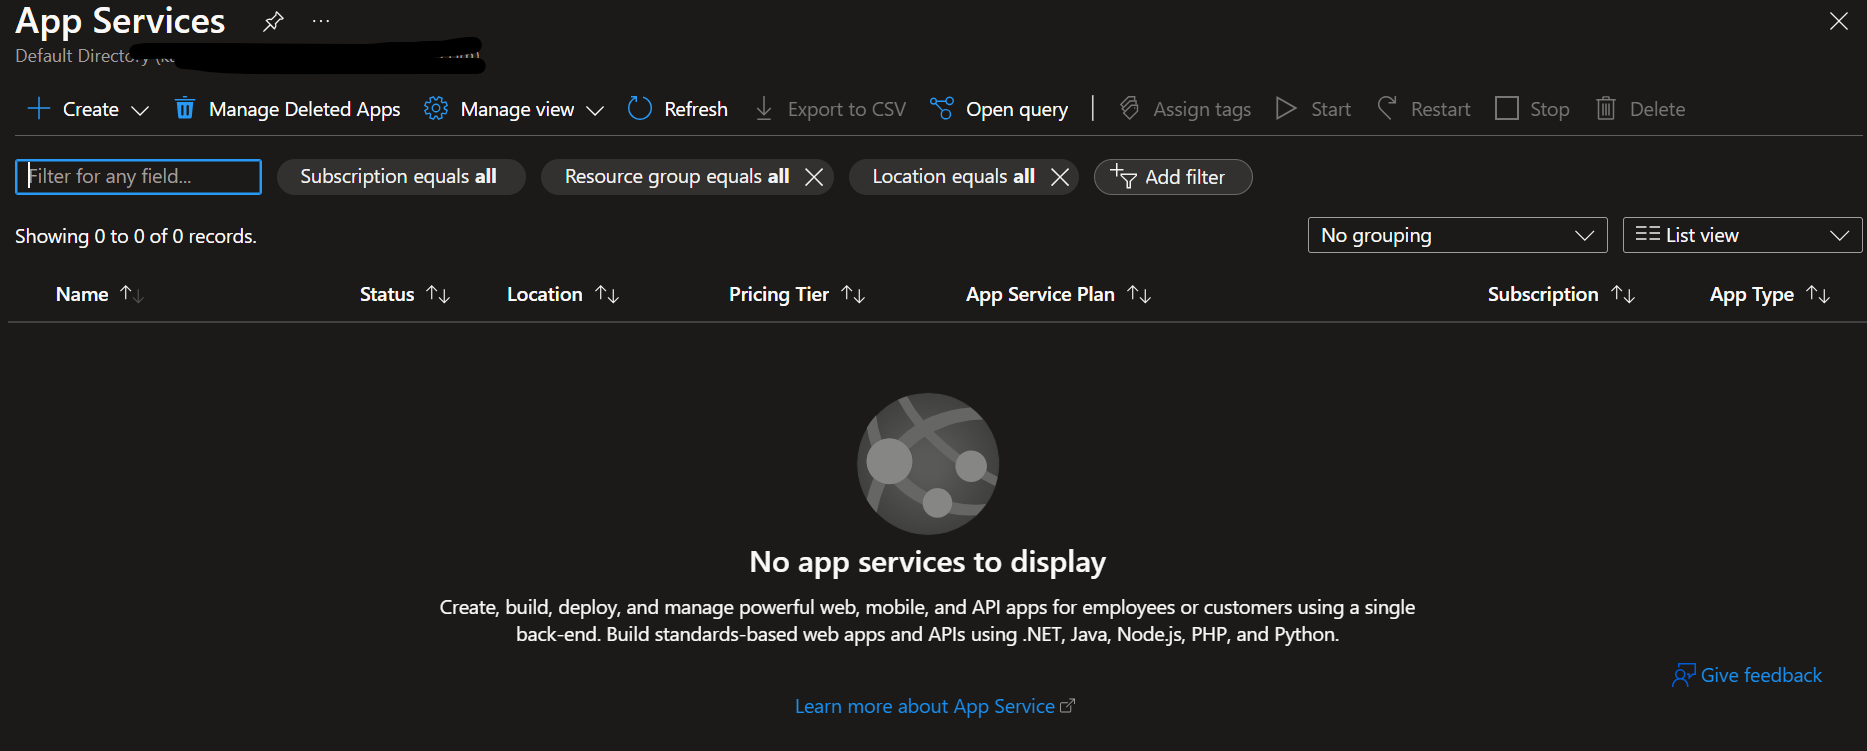Open the No grouping dropdown
The image size is (1867, 751).
click(x=1457, y=235)
